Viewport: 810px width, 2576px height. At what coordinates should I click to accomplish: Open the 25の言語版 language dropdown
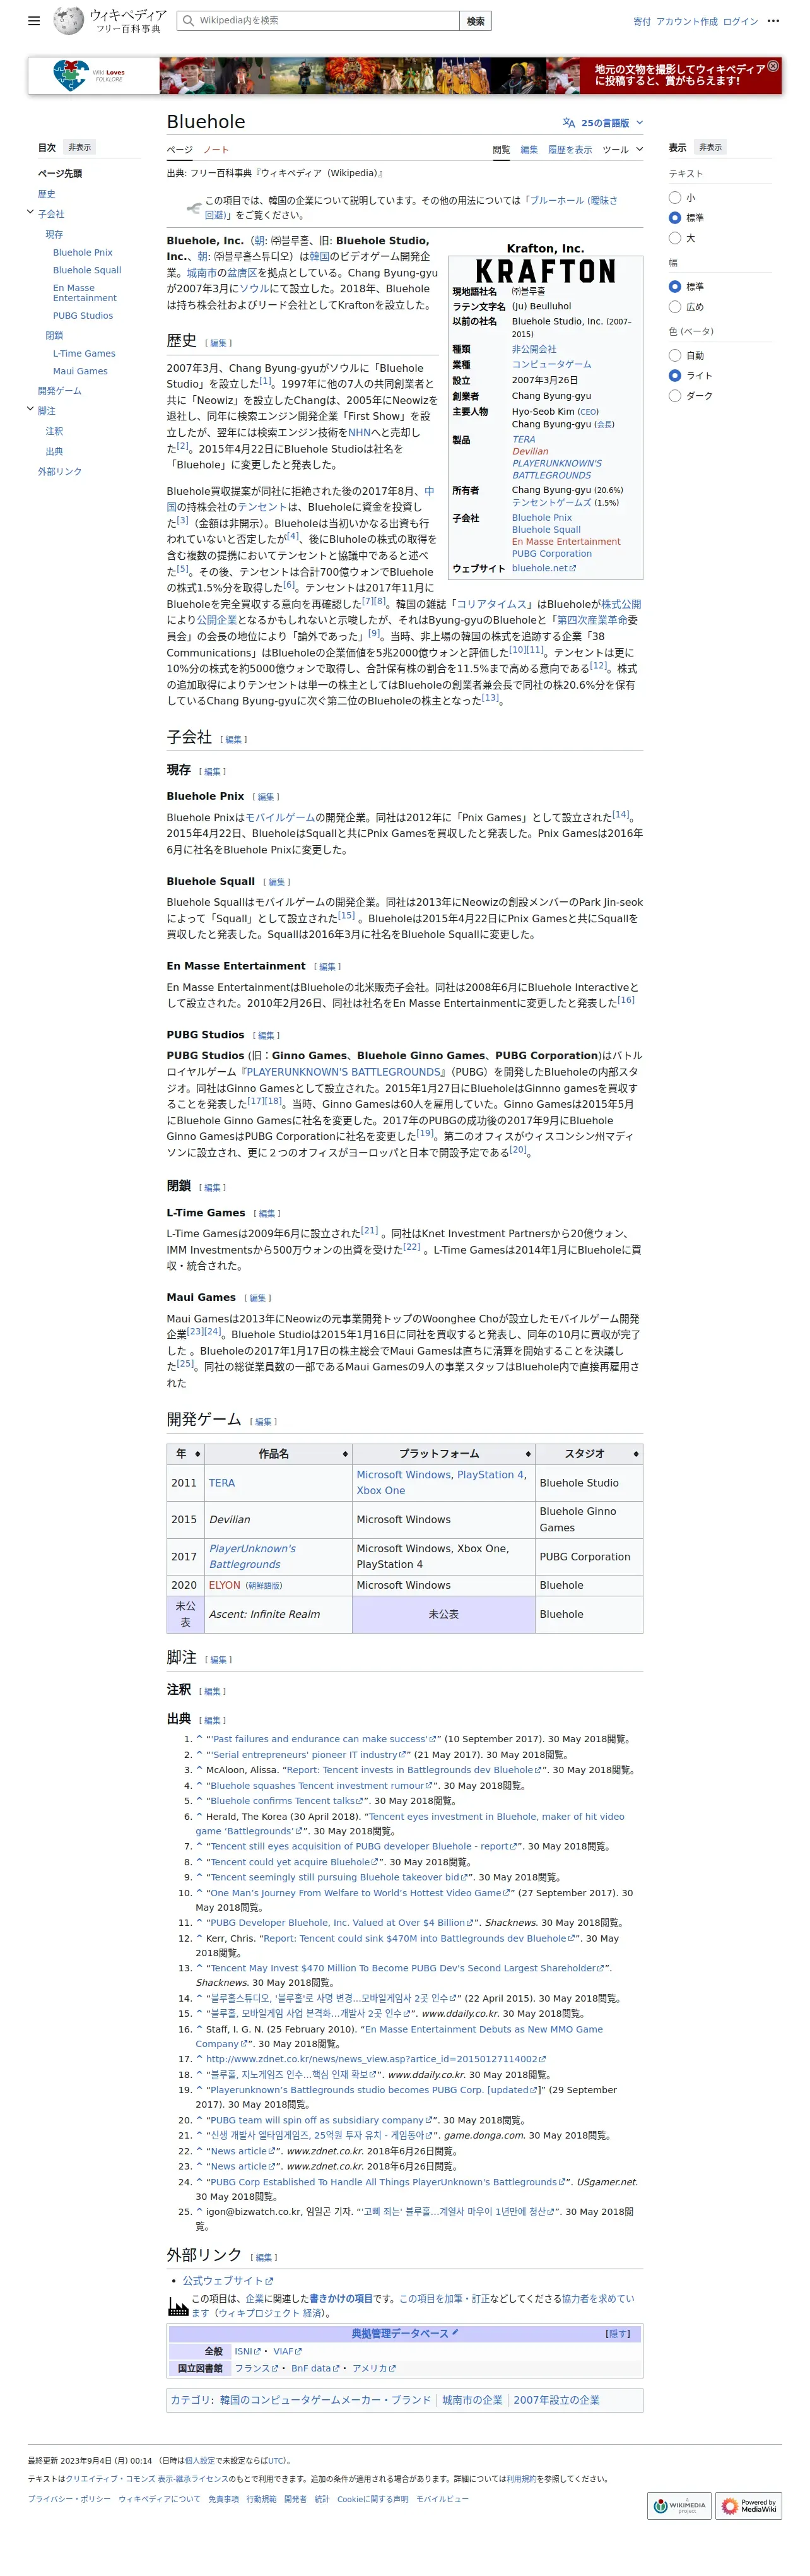tap(603, 123)
